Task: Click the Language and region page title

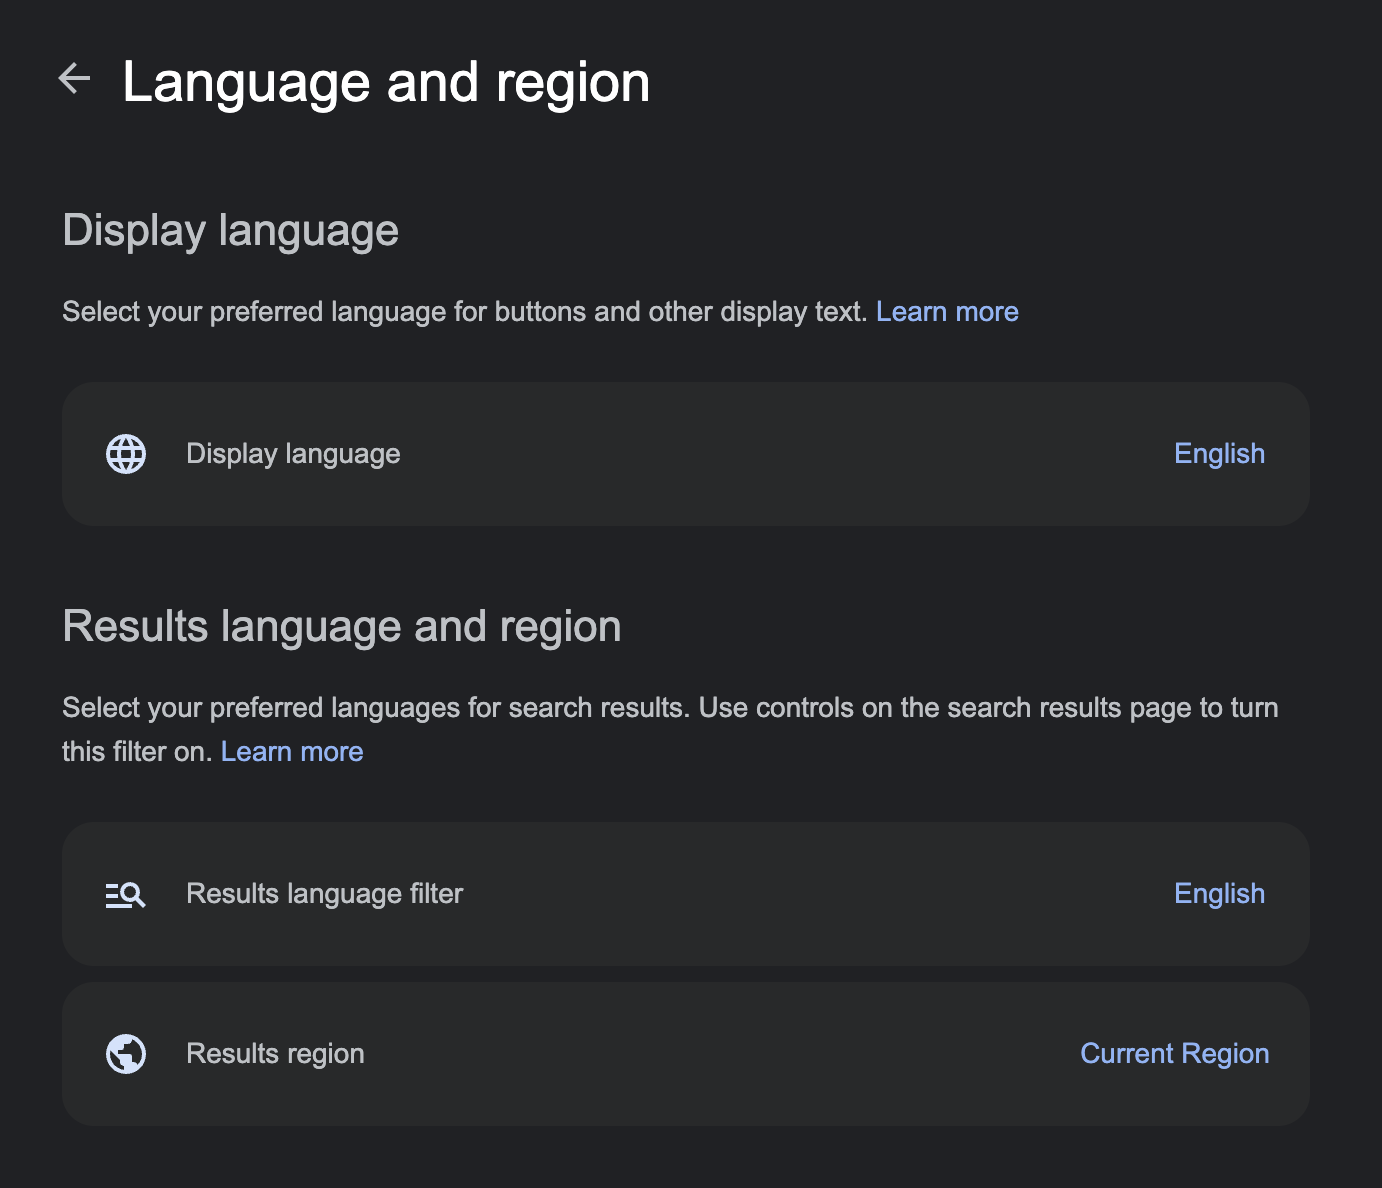Action: click(x=386, y=82)
